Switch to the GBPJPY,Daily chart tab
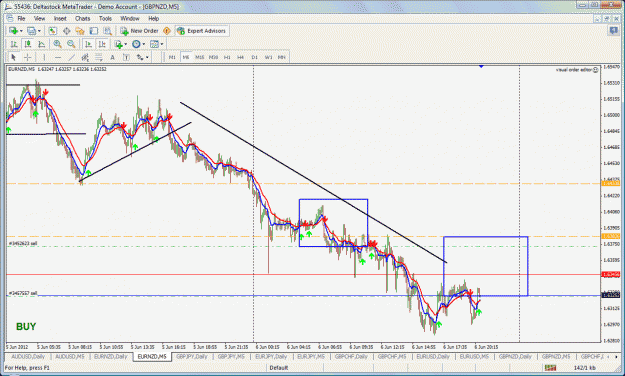 [x=192, y=356]
